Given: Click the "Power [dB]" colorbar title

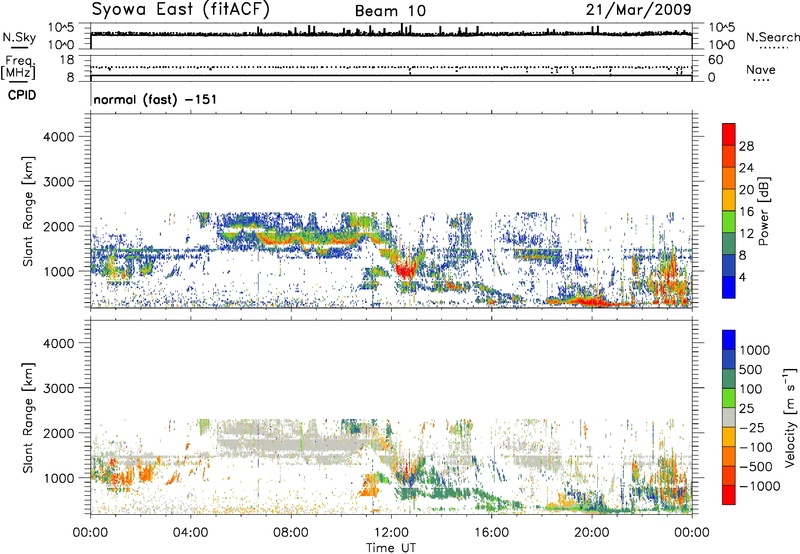Looking at the screenshot, I should (763, 211).
